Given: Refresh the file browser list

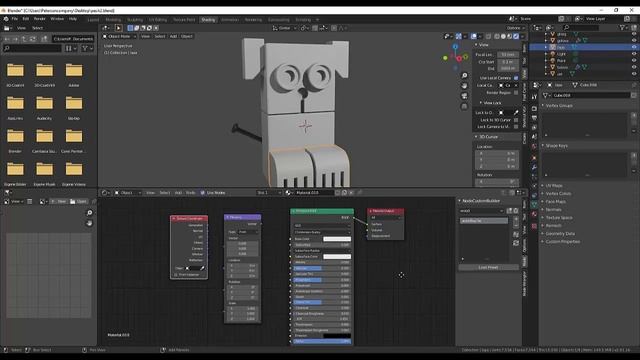Looking at the screenshot, I should tap(33, 39).
